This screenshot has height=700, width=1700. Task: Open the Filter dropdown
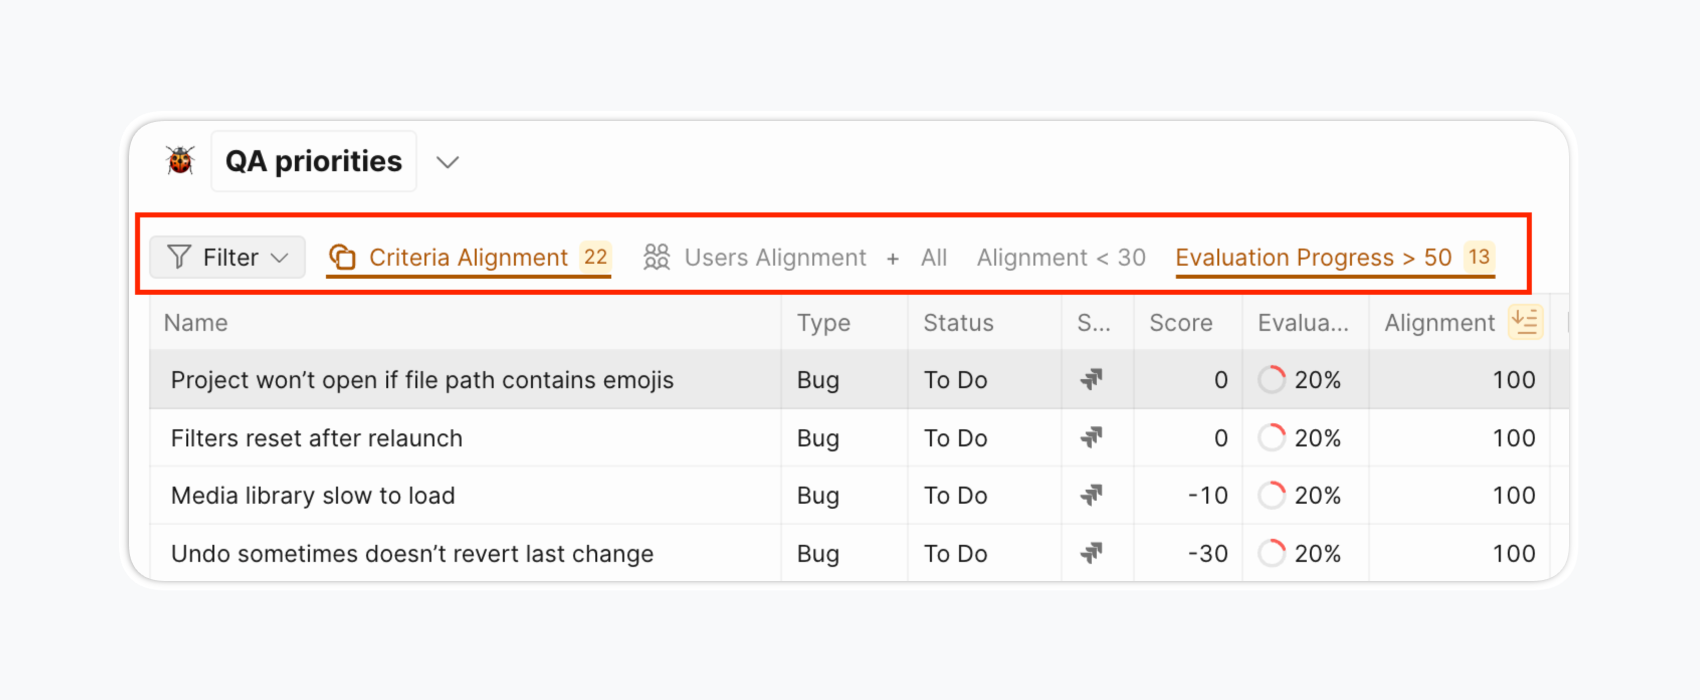[228, 258]
